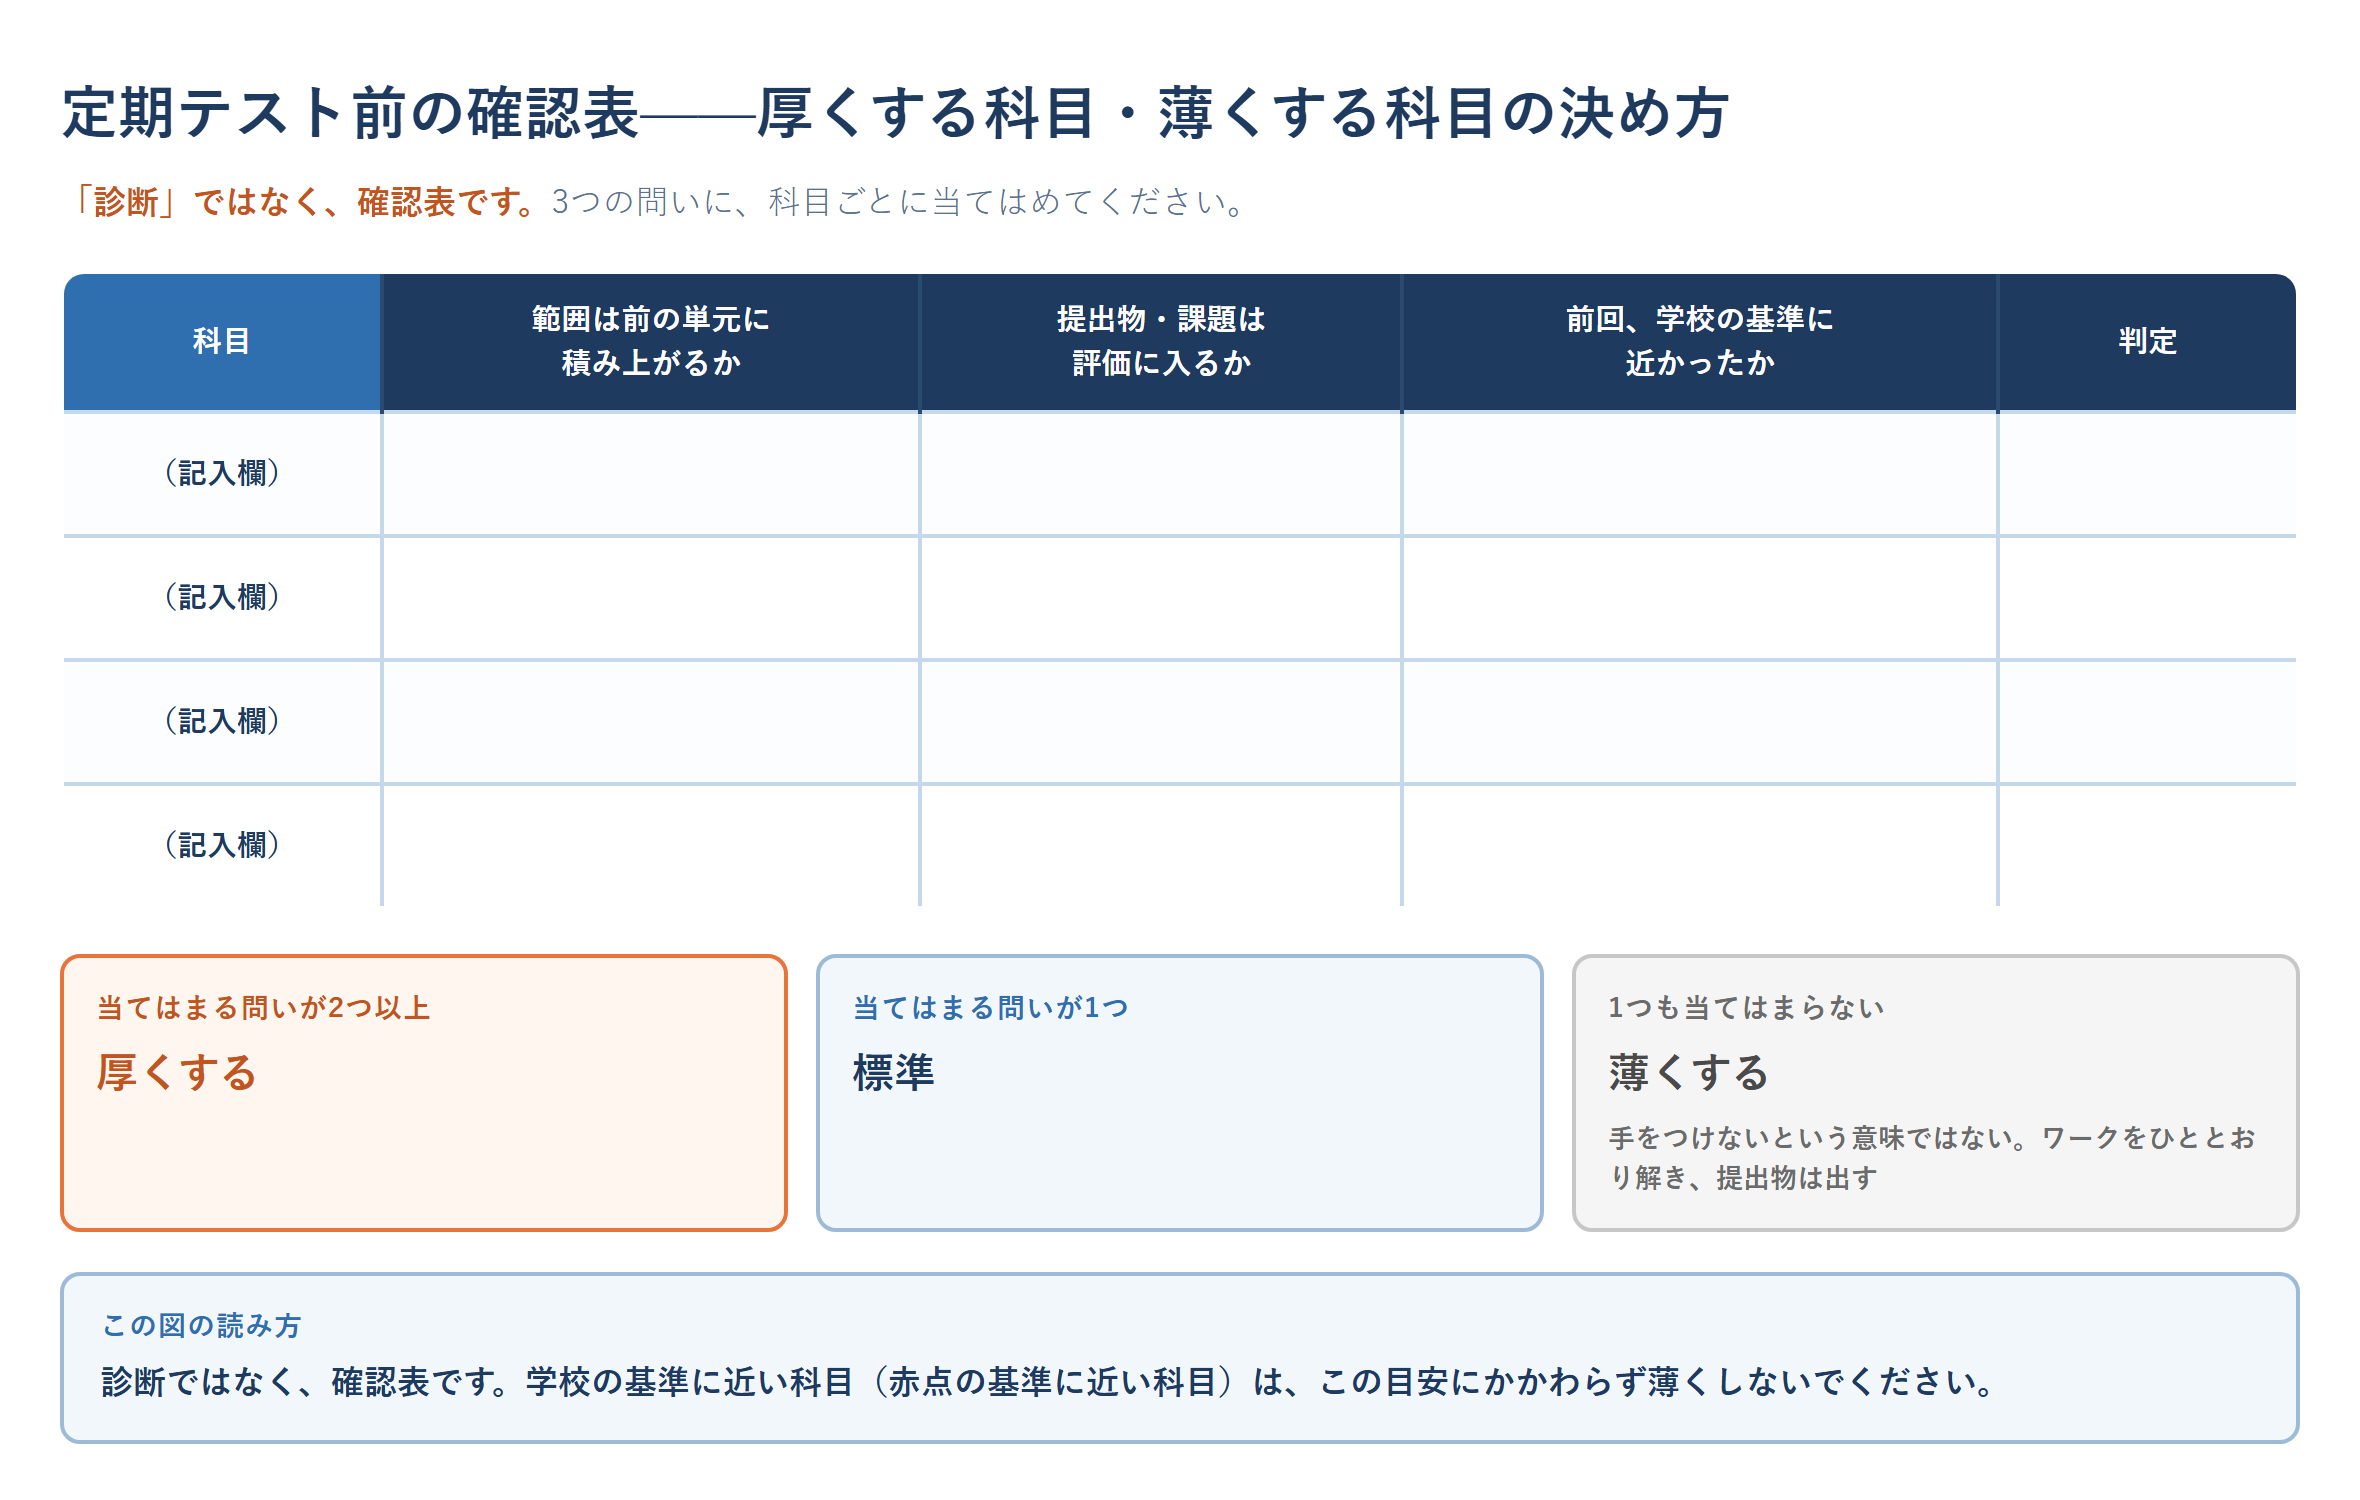Image resolution: width=2360 pixels, height=1500 pixels.
Task: Click the sentence 診断ではなく、確認表です。学校の基準に近い科目
Action: click(x=478, y=1382)
